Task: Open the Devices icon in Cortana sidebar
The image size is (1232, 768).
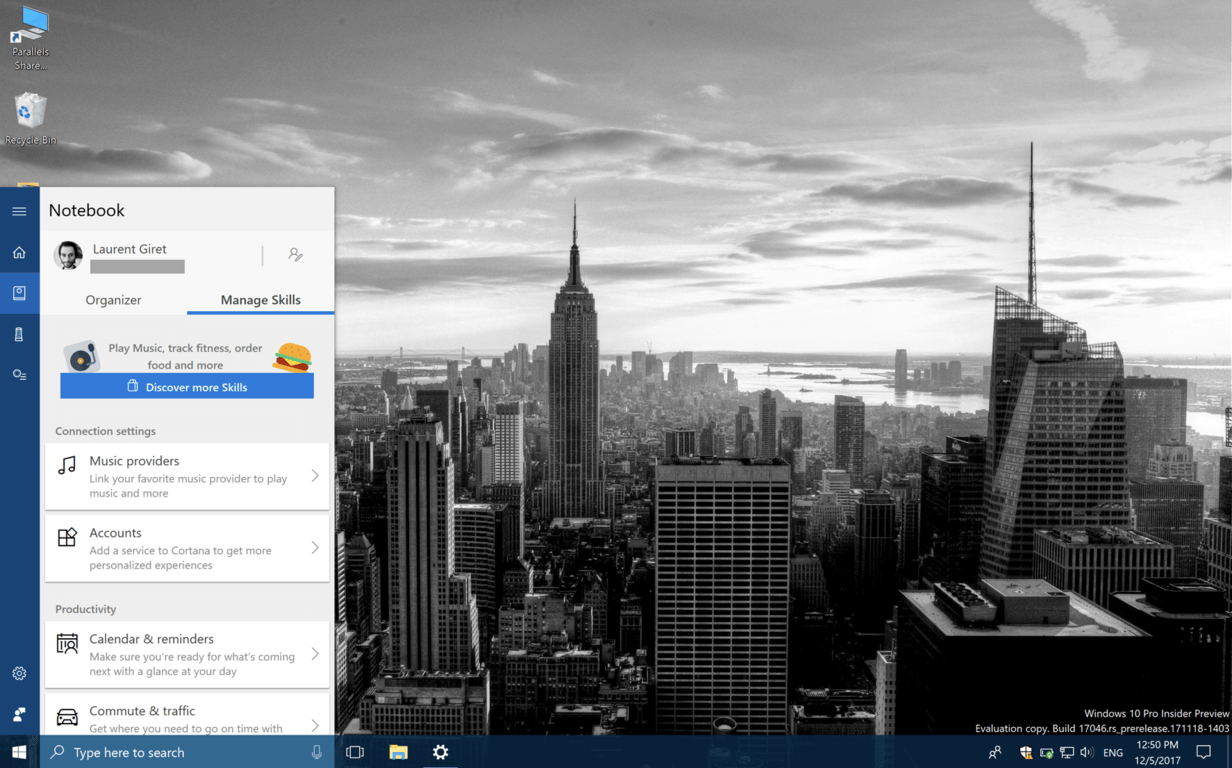Action: (19, 334)
